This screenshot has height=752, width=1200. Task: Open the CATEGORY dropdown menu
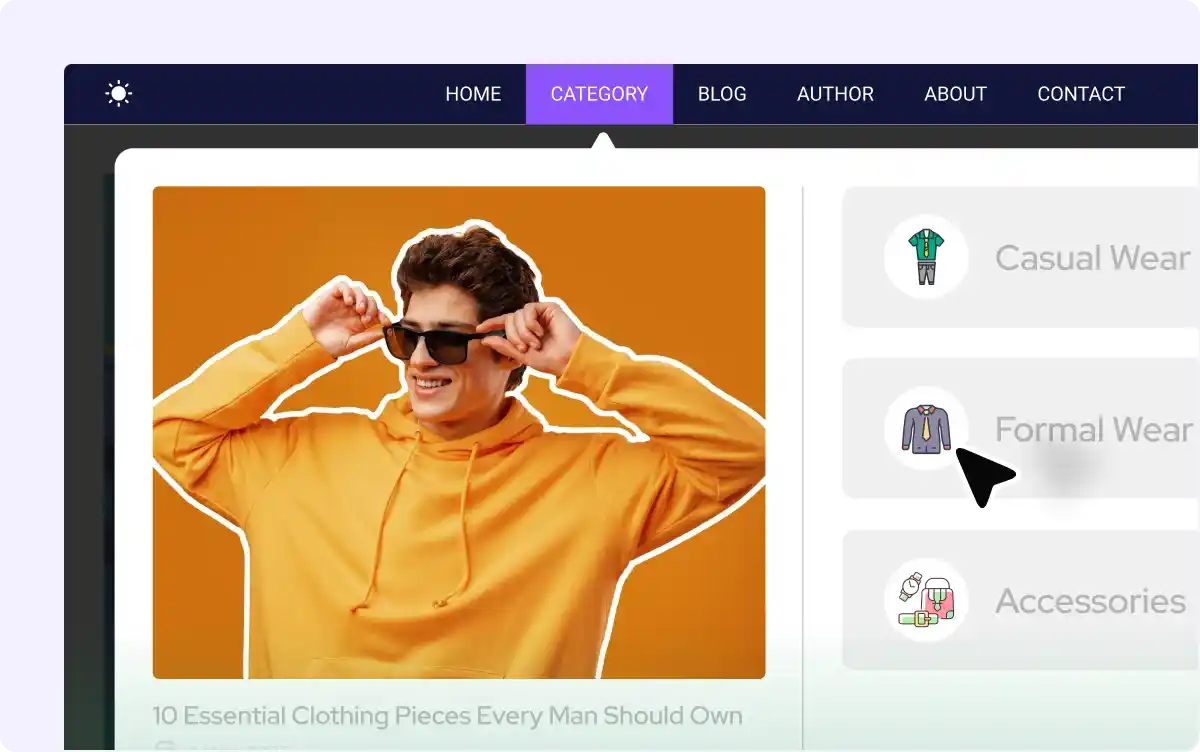click(600, 93)
